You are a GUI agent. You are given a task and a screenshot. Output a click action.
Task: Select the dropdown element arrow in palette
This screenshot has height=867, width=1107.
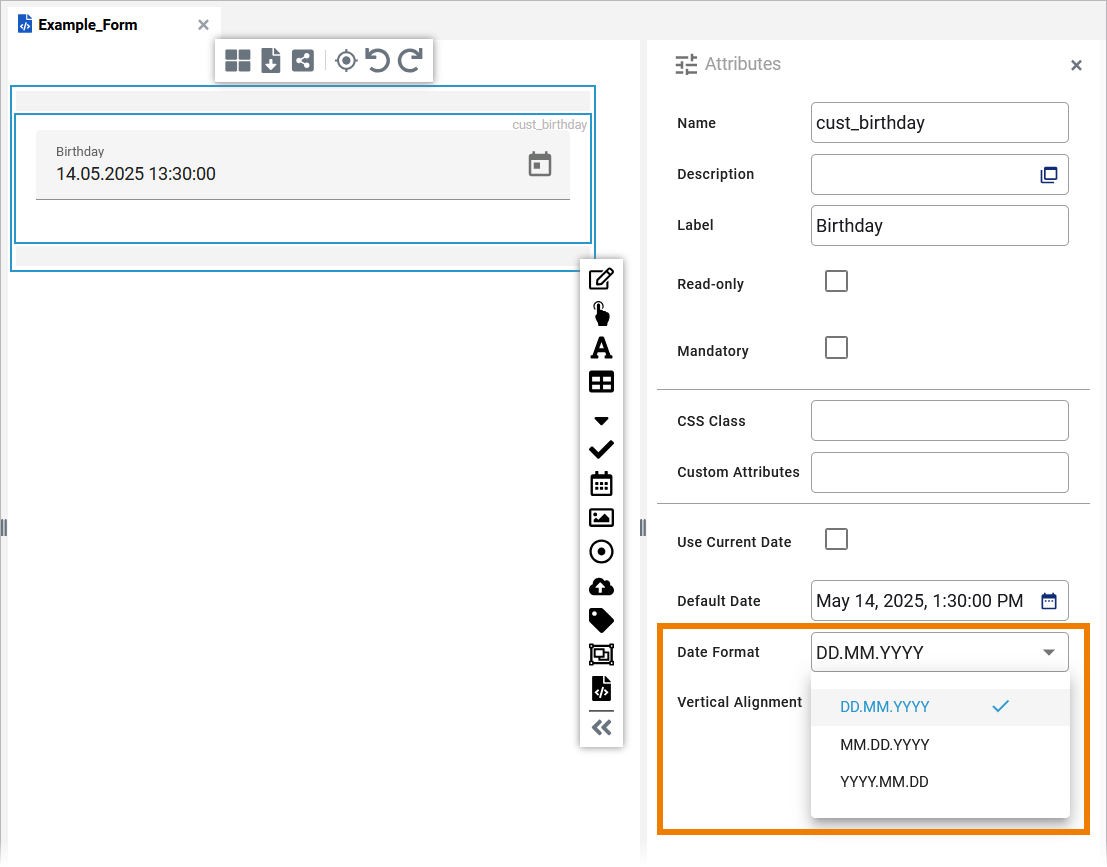pyautogui.click(x=601, y=421)
